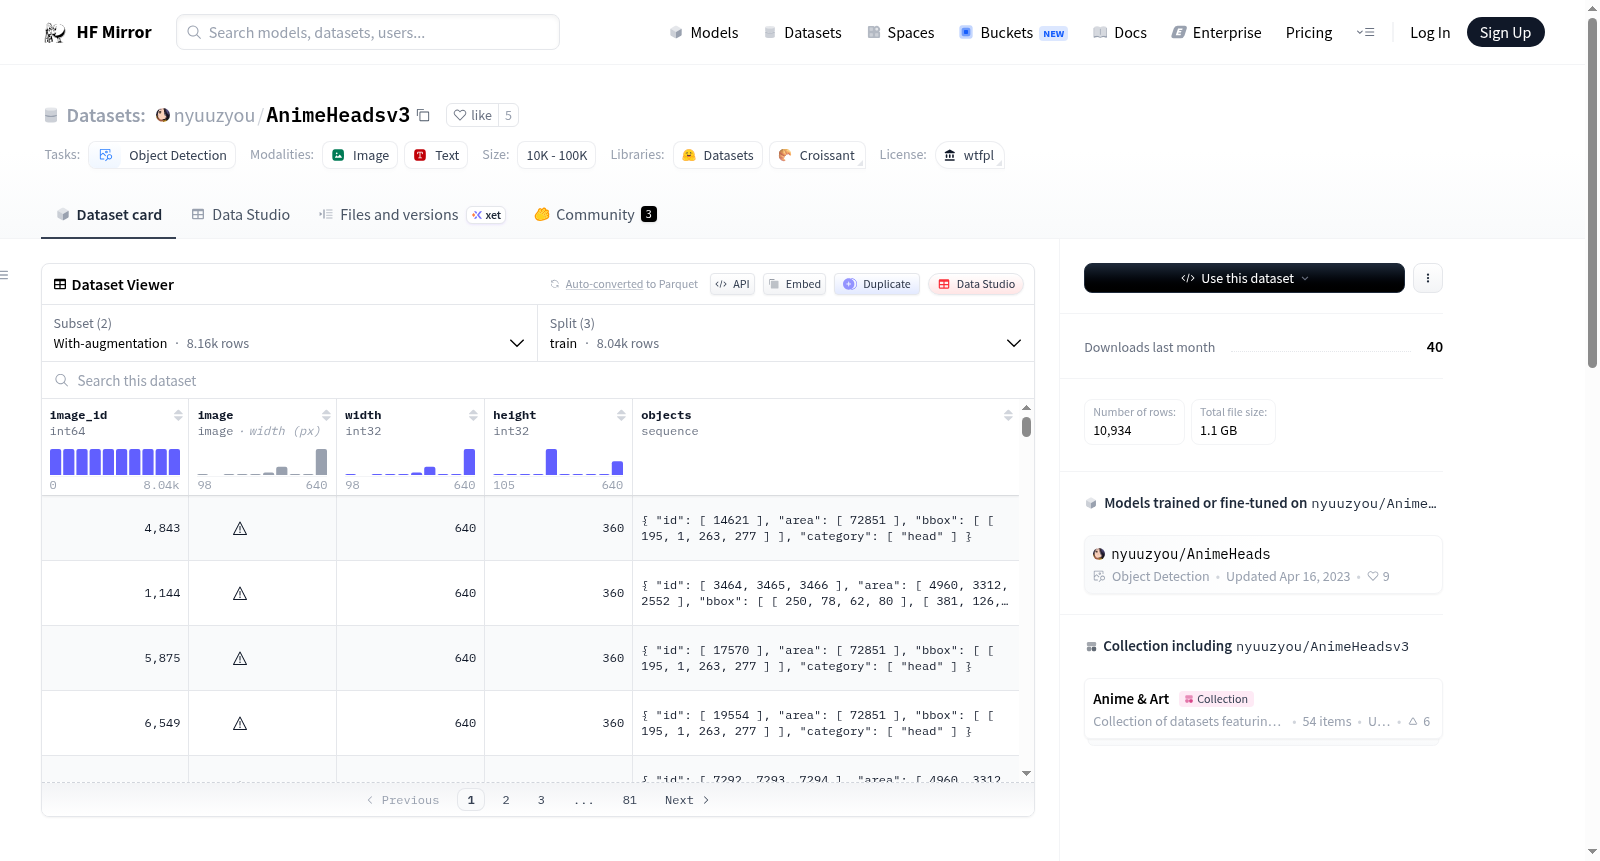Switch to the Dataset card tab

pyautogui.click(x=108, y=215)
